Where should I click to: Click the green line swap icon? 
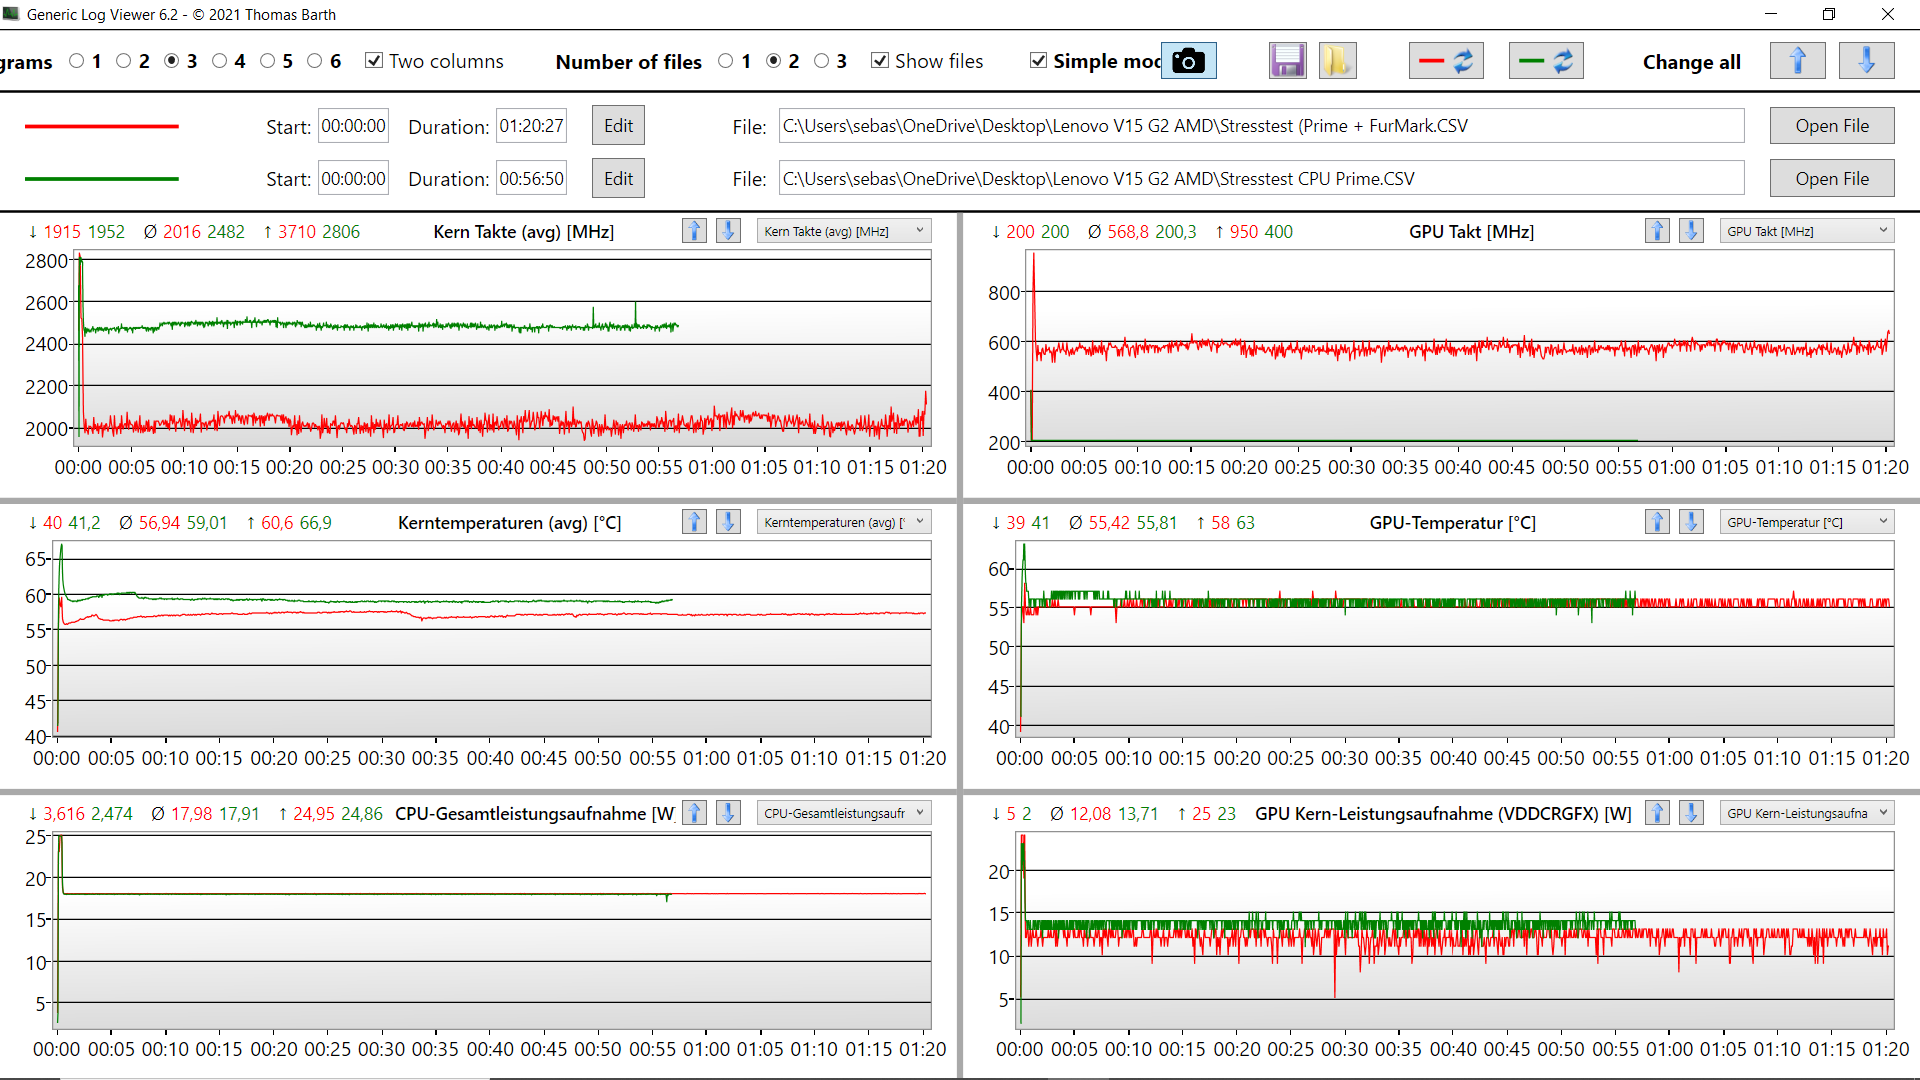click(x=1545, y=61)
